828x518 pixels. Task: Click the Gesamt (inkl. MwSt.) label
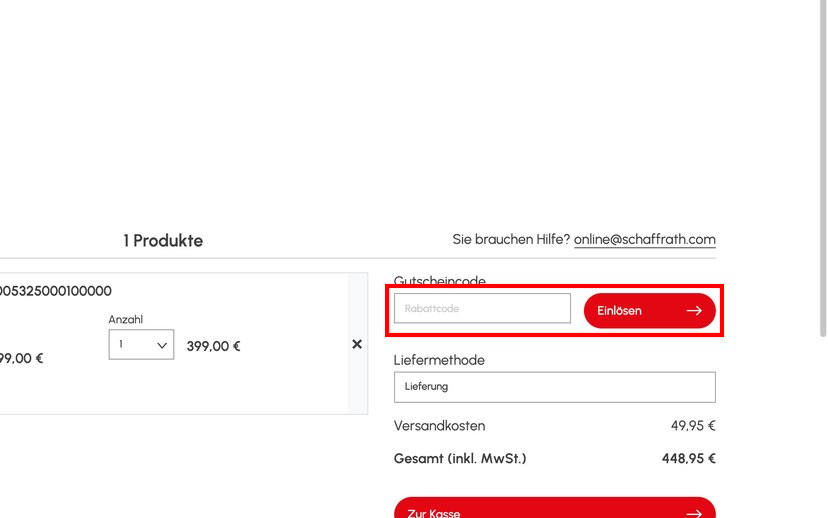[460, 458]
